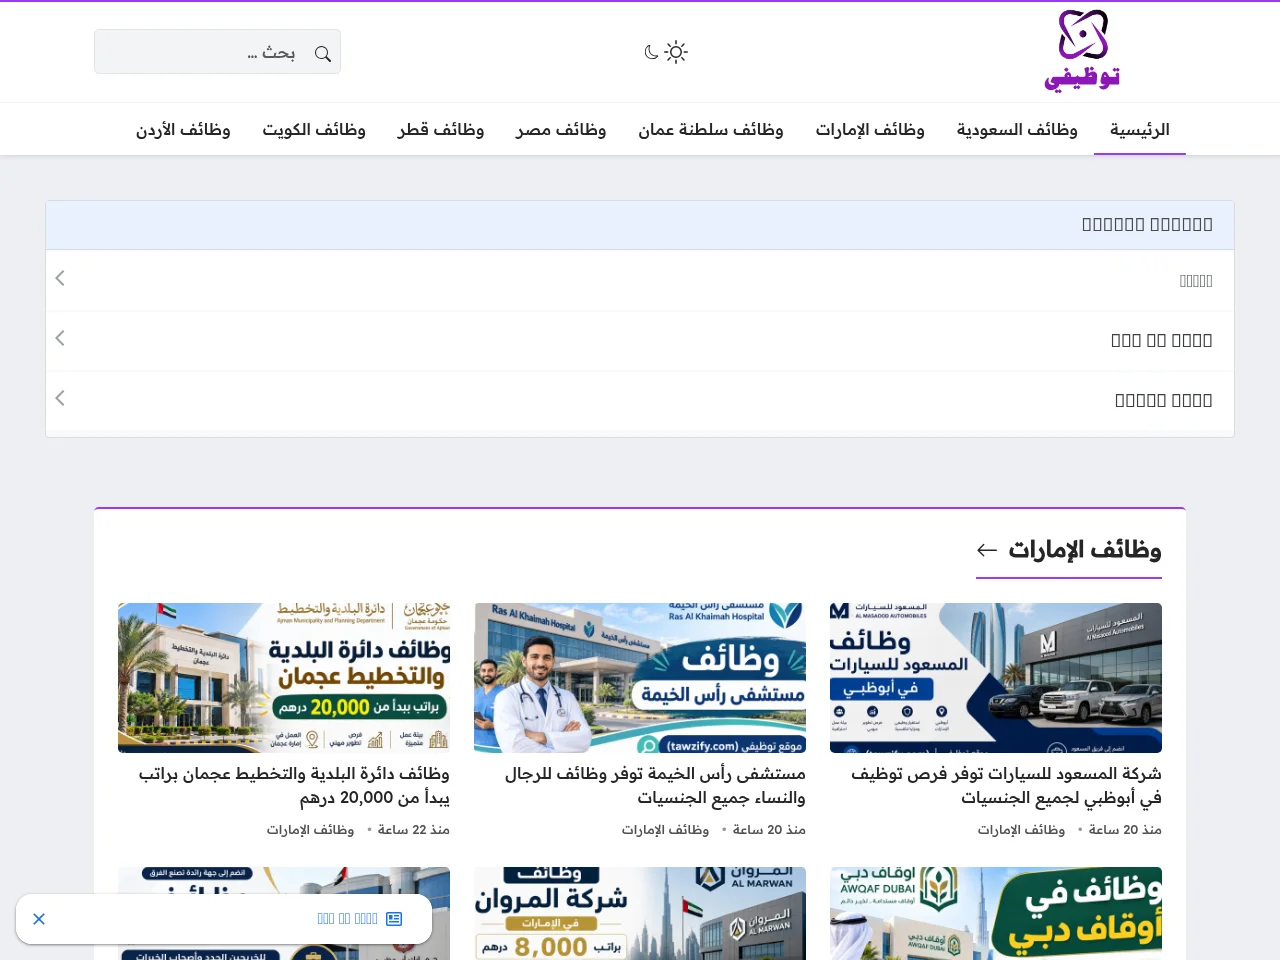This screenshot has height=960, width=1280.
Task: Click وظائف الإمارات tag under دائرة البلدية article
Action: pos(310,830)
